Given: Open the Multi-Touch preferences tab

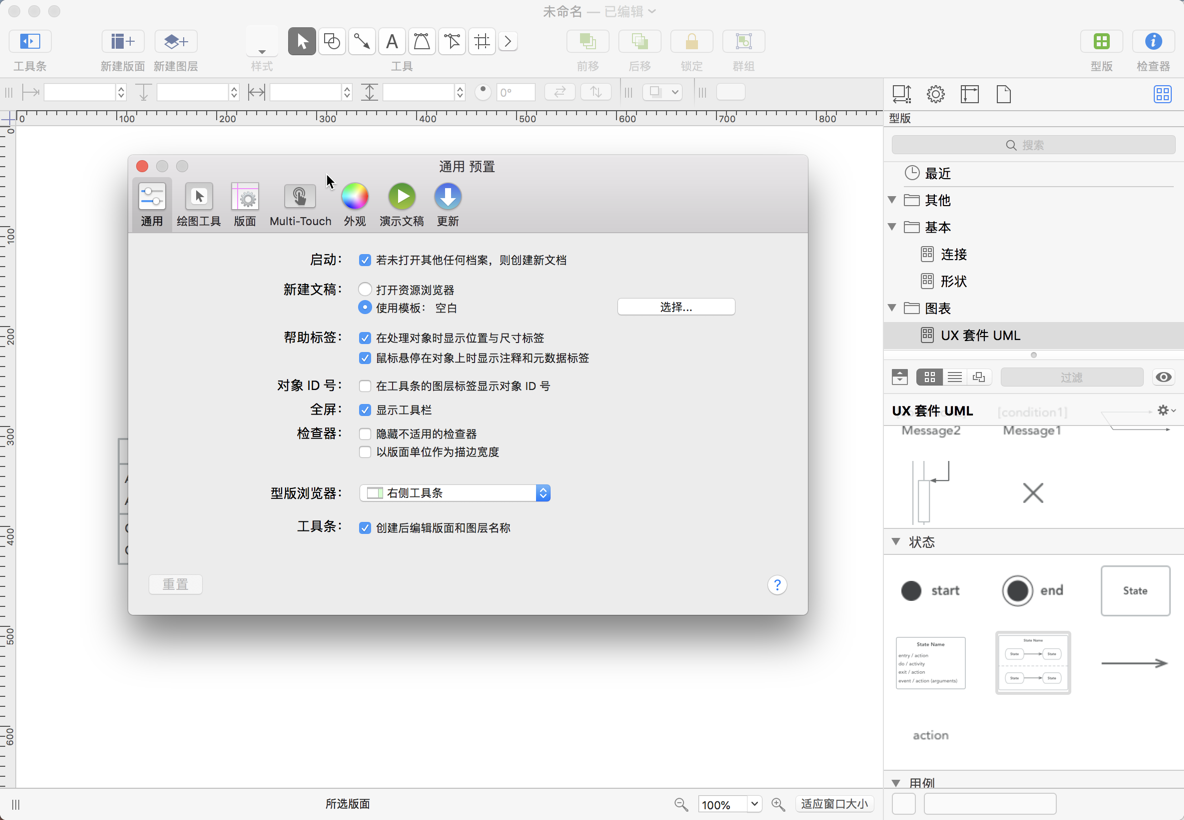Looking at the screenshot, I should point(300,203).
